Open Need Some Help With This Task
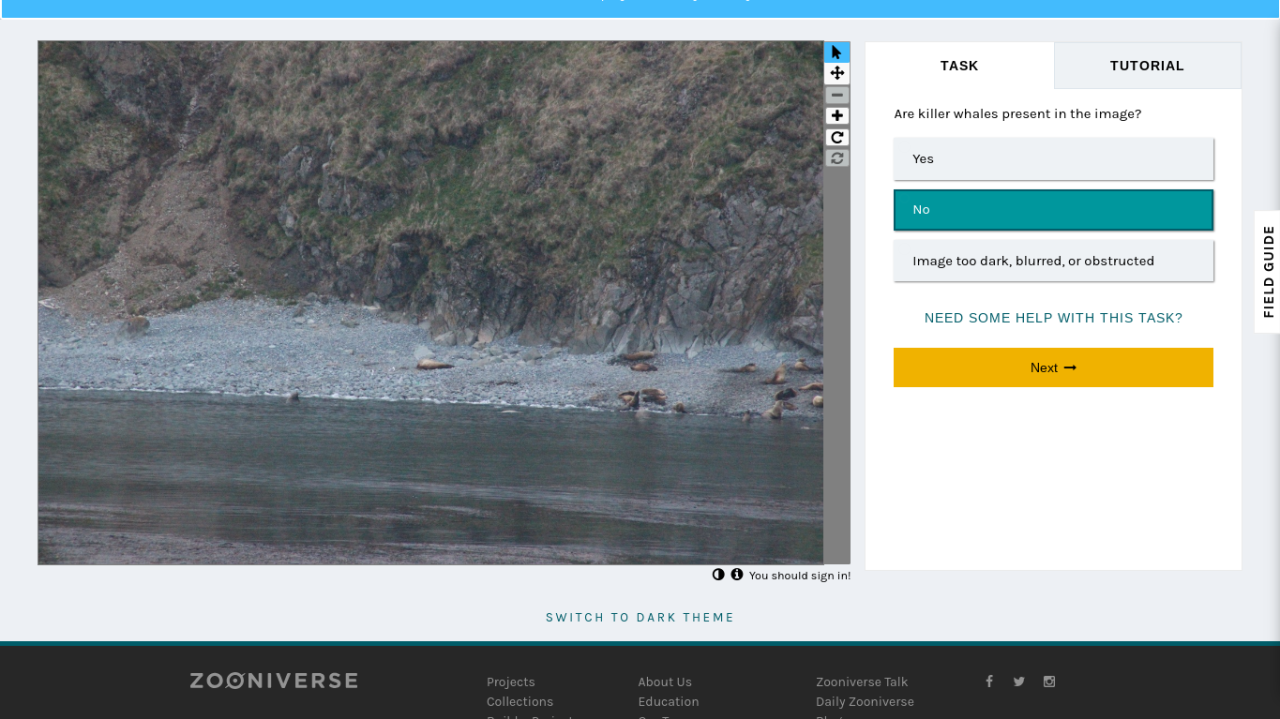The width and height of the screenshot is (1280, 719). click(1053, 318)
